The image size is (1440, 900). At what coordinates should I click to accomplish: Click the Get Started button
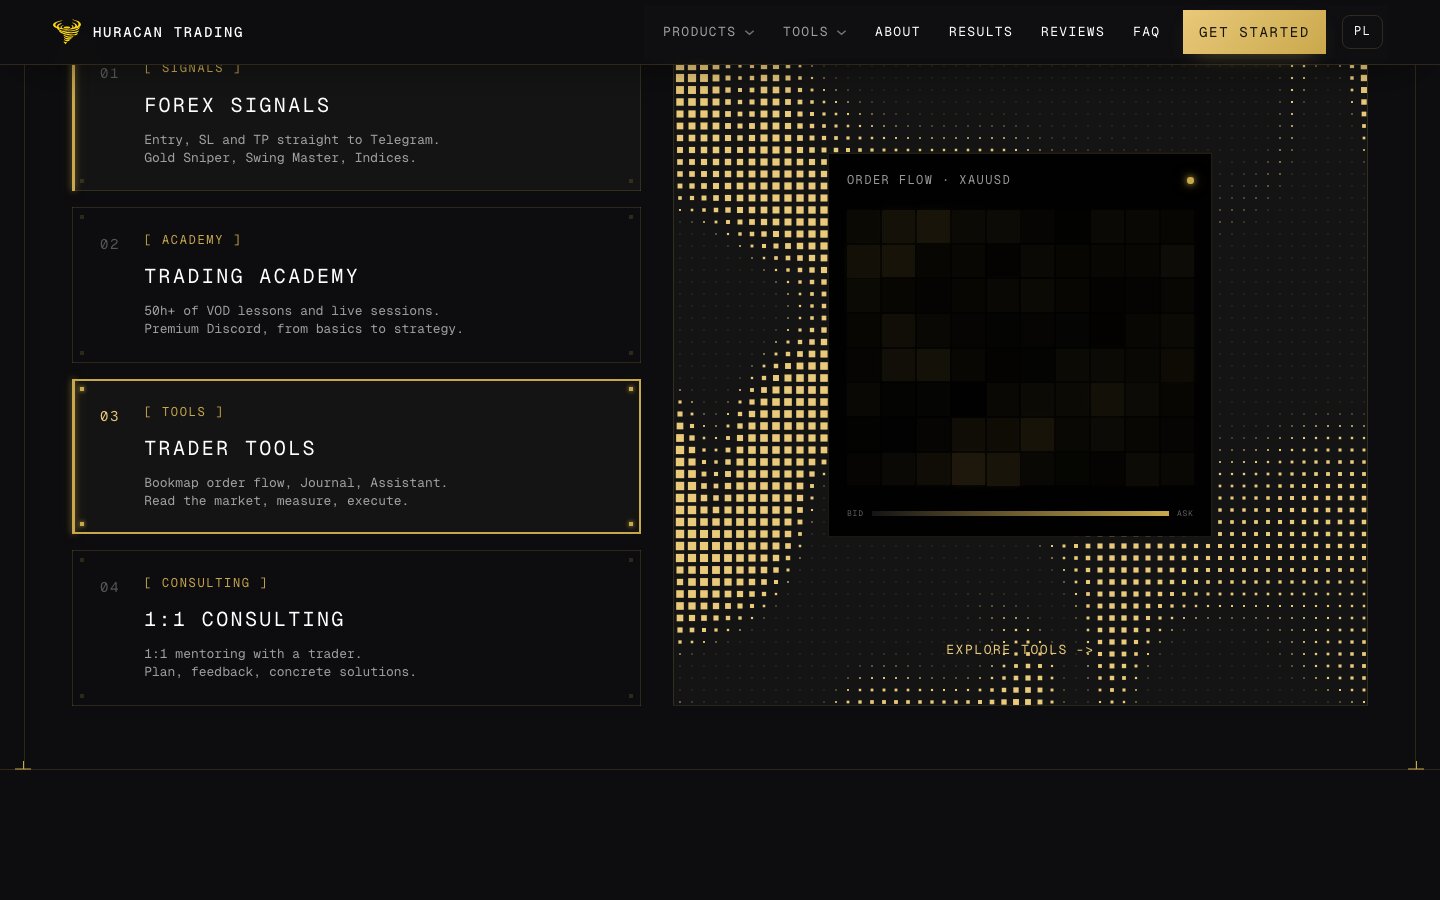[1254, 32]
